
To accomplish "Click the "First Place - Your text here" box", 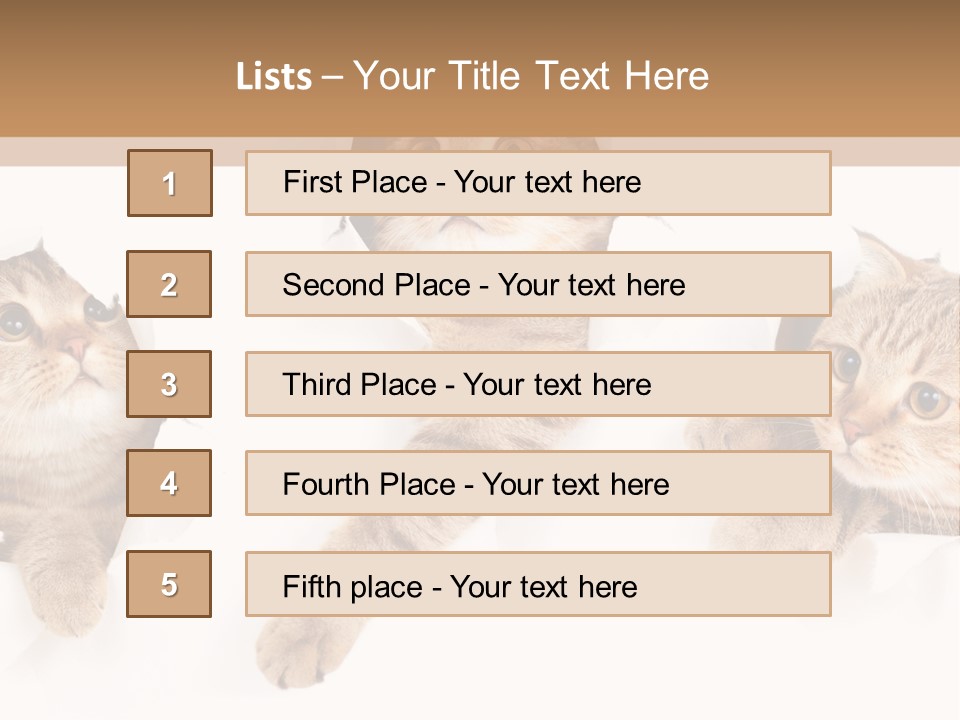I will click(538, 183).
